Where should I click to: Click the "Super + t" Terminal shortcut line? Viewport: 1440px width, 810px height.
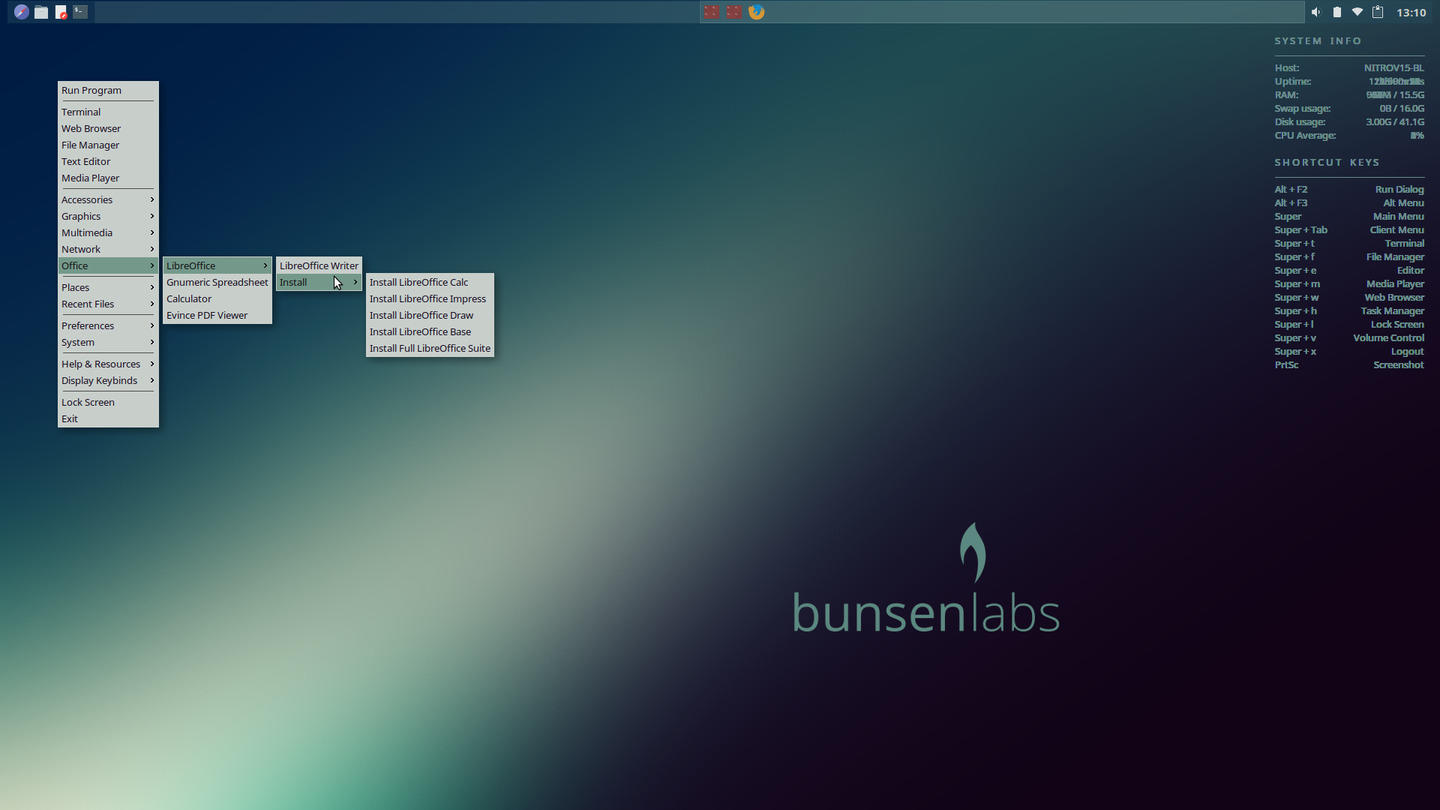pyautogui.click(x=1349, y=243)
